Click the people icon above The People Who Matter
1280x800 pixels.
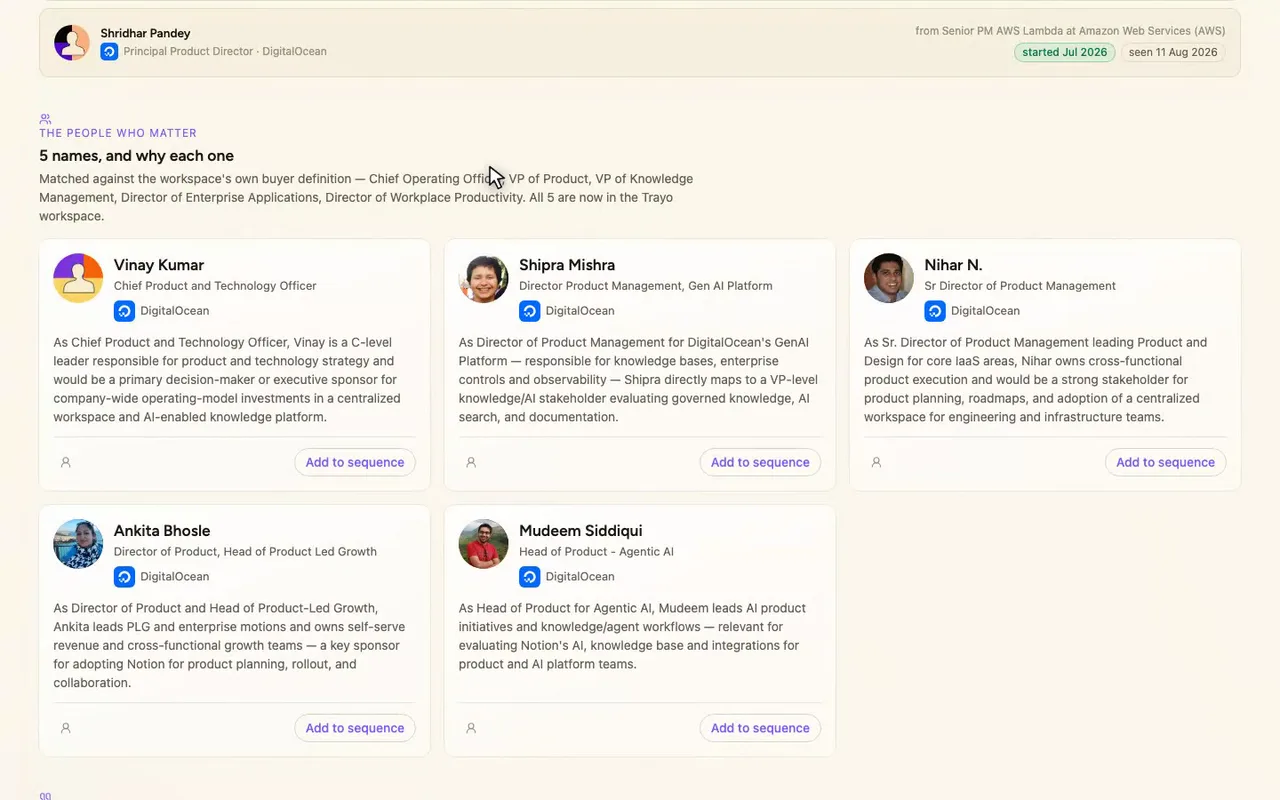(45, 119)
